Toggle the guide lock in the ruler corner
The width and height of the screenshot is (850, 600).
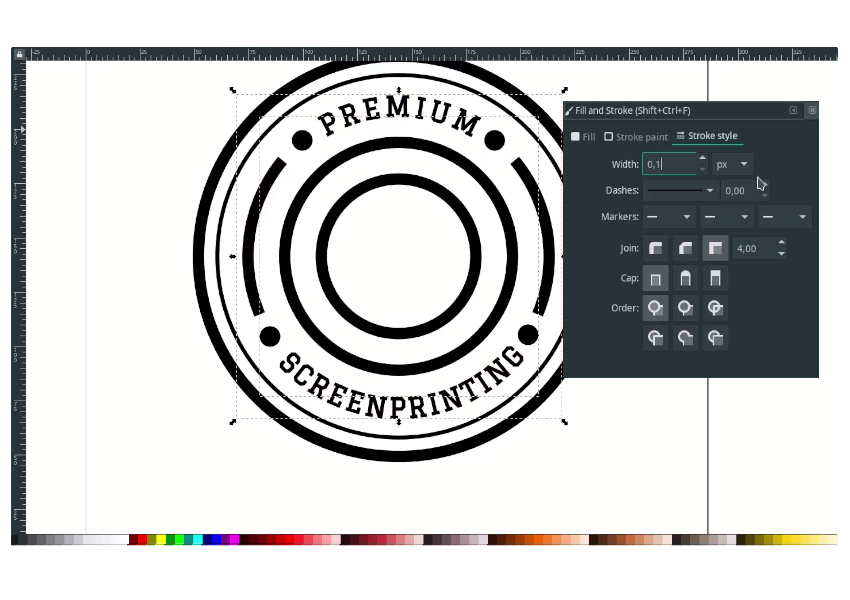coord(19,54)
